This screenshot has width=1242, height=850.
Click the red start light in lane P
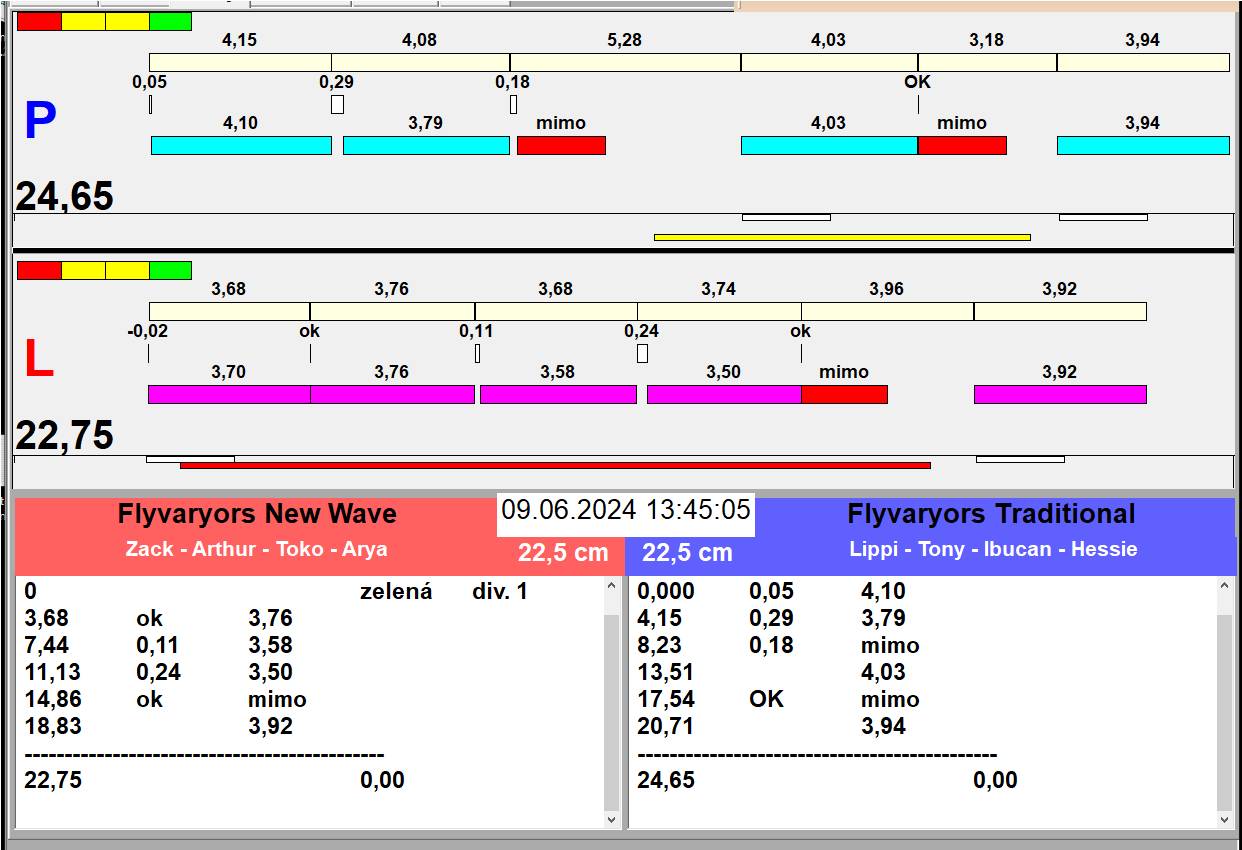39,21
